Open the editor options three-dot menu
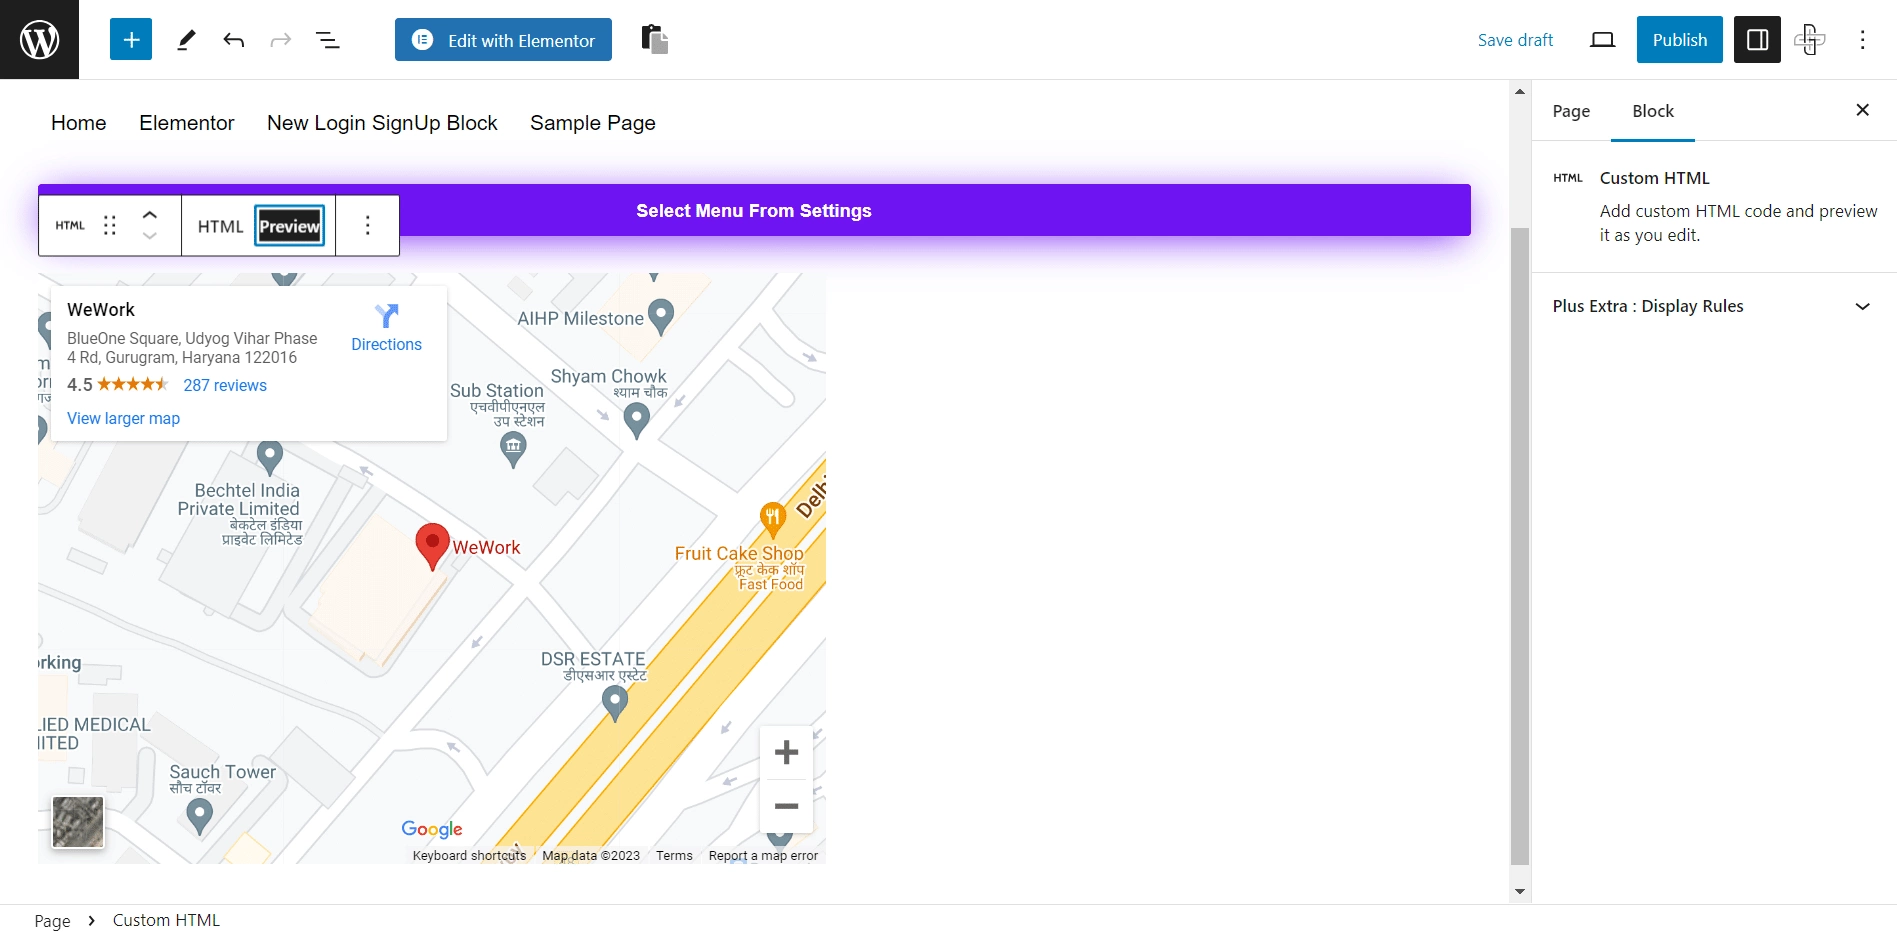1897x935 pixels. coord(1862,40)
